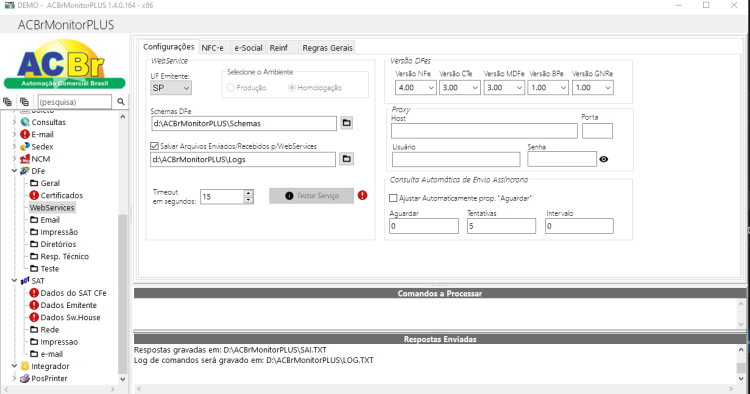750x394 pixels.
Task: Decrease Timeout seconds with down arrow
Action: pyautogui.click(x=248, y=200)
